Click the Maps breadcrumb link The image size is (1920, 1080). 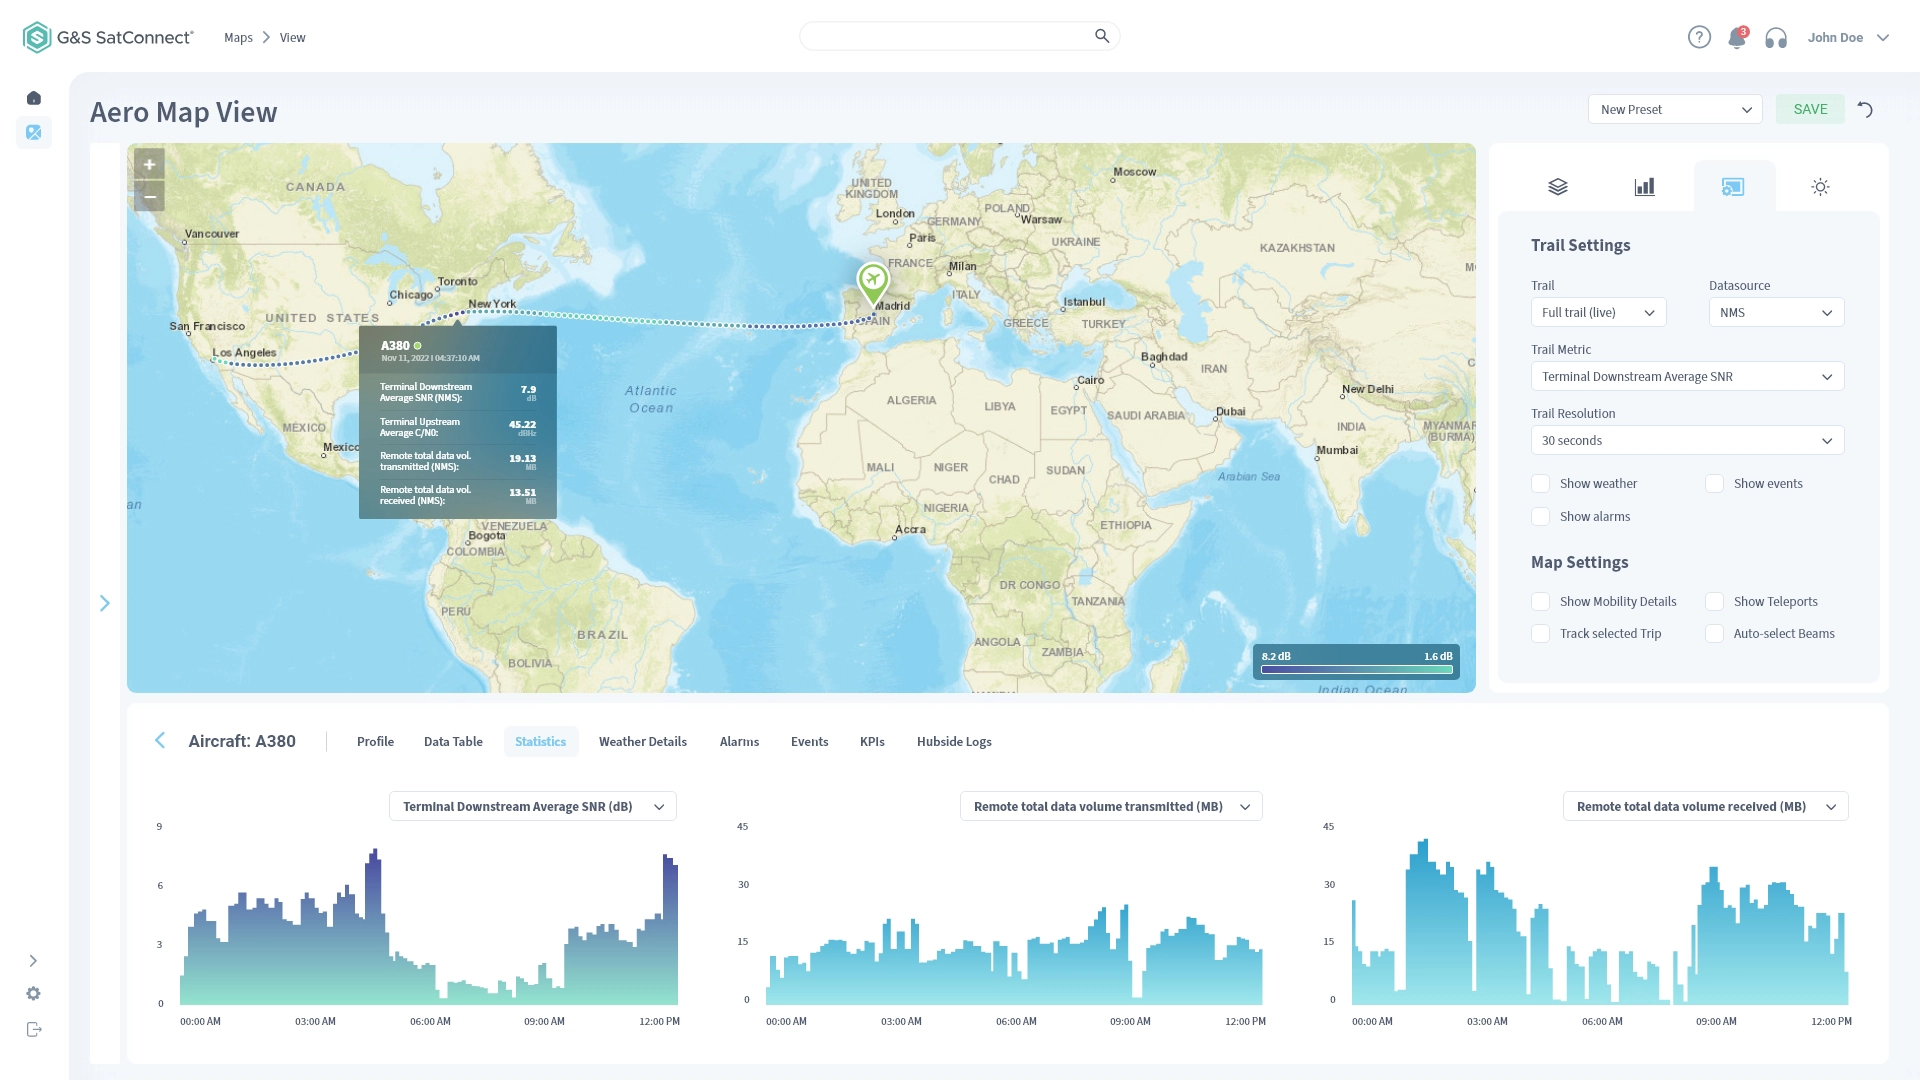(x=238, y=38)
